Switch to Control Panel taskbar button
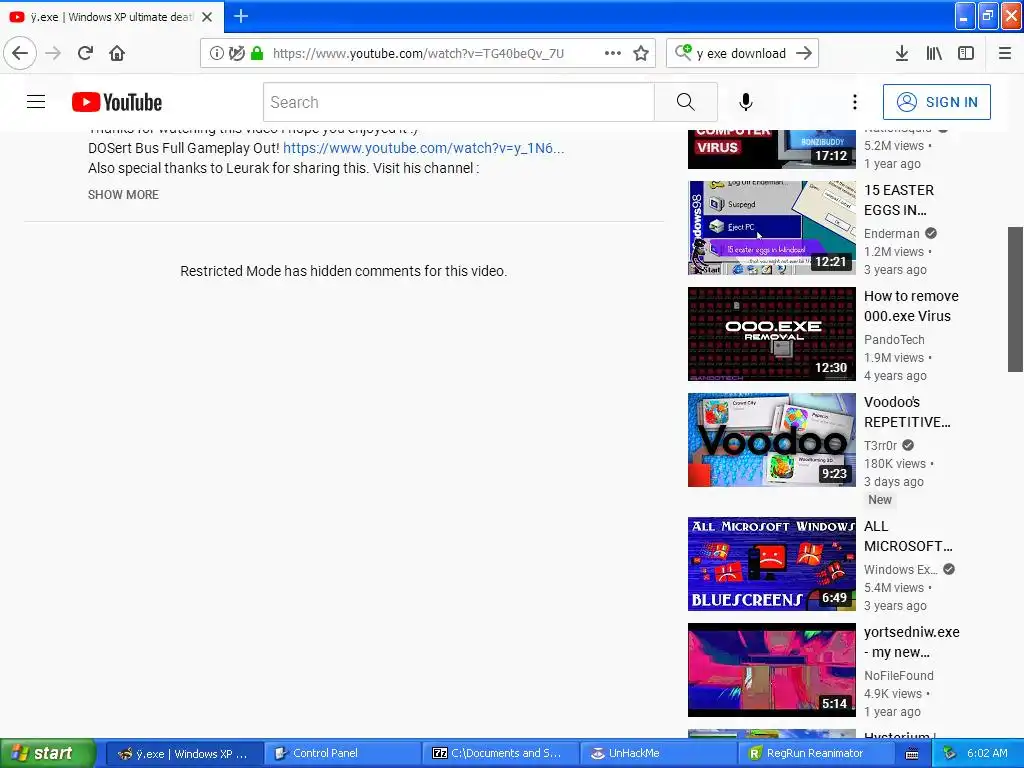The image size is (1024, 768). [x=343, y=753]
